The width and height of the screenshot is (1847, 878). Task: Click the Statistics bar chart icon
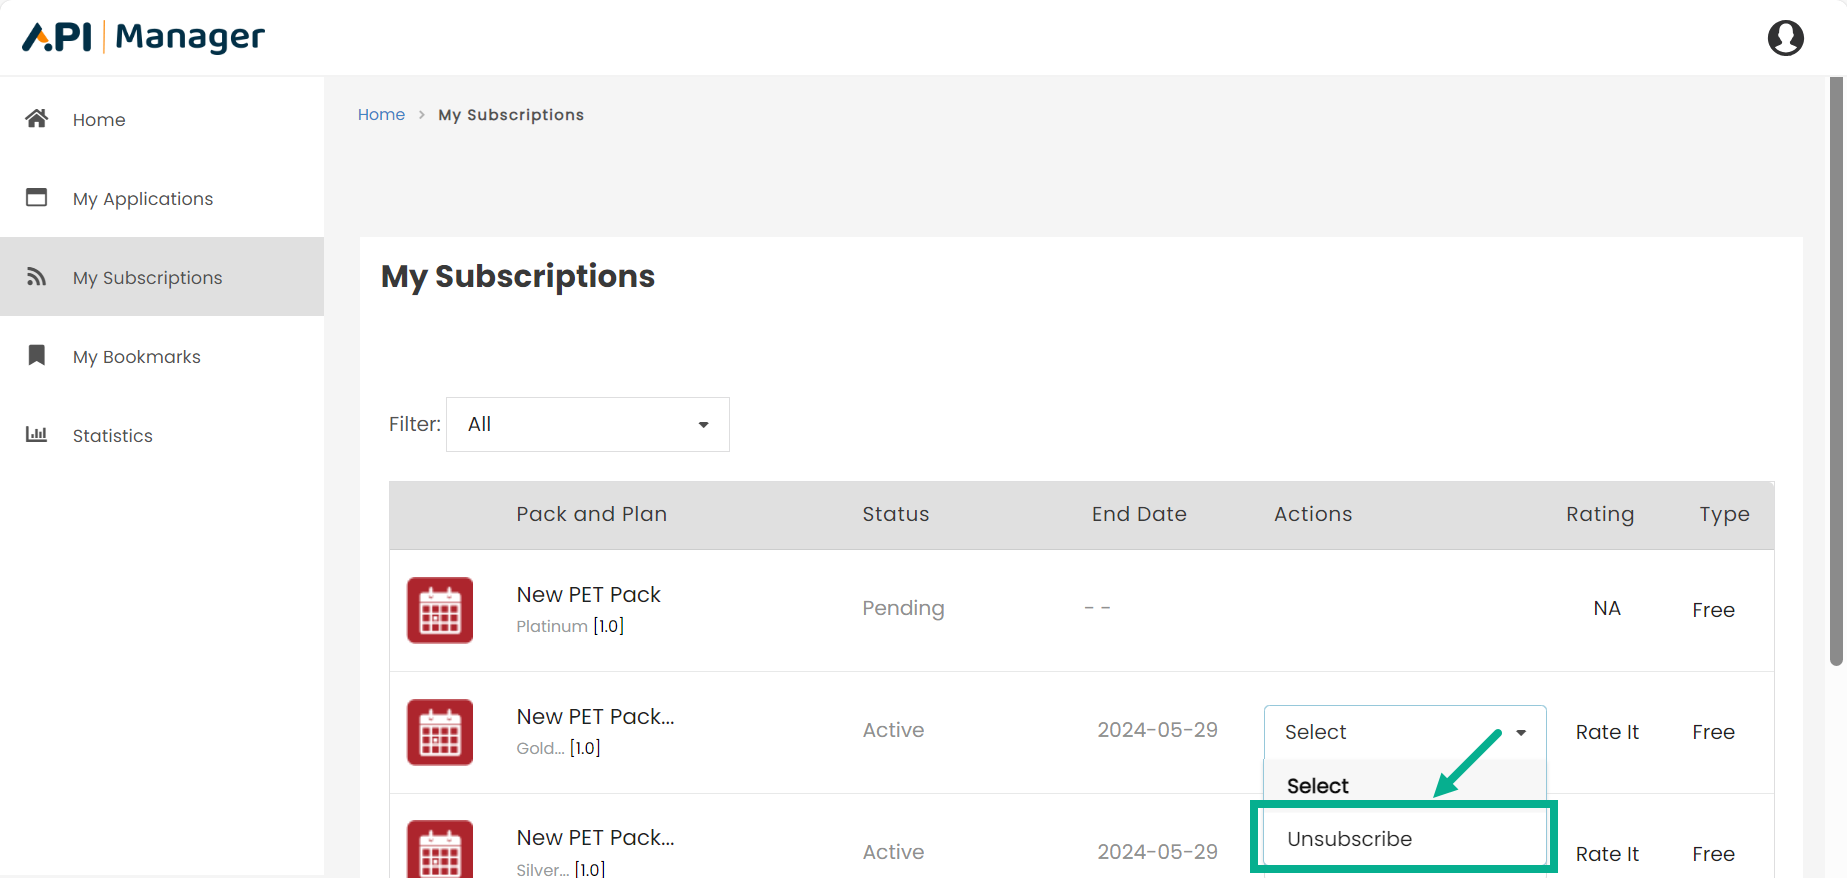click(x=37, y=435)
